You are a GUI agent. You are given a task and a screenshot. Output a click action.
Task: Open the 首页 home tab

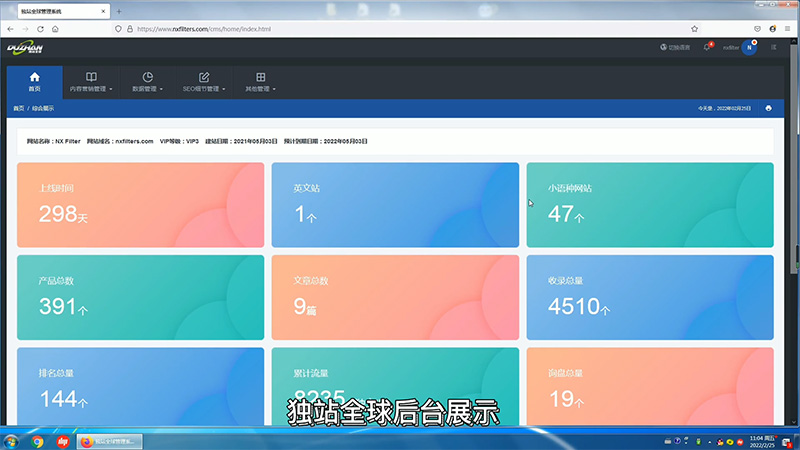click(35, 82)
